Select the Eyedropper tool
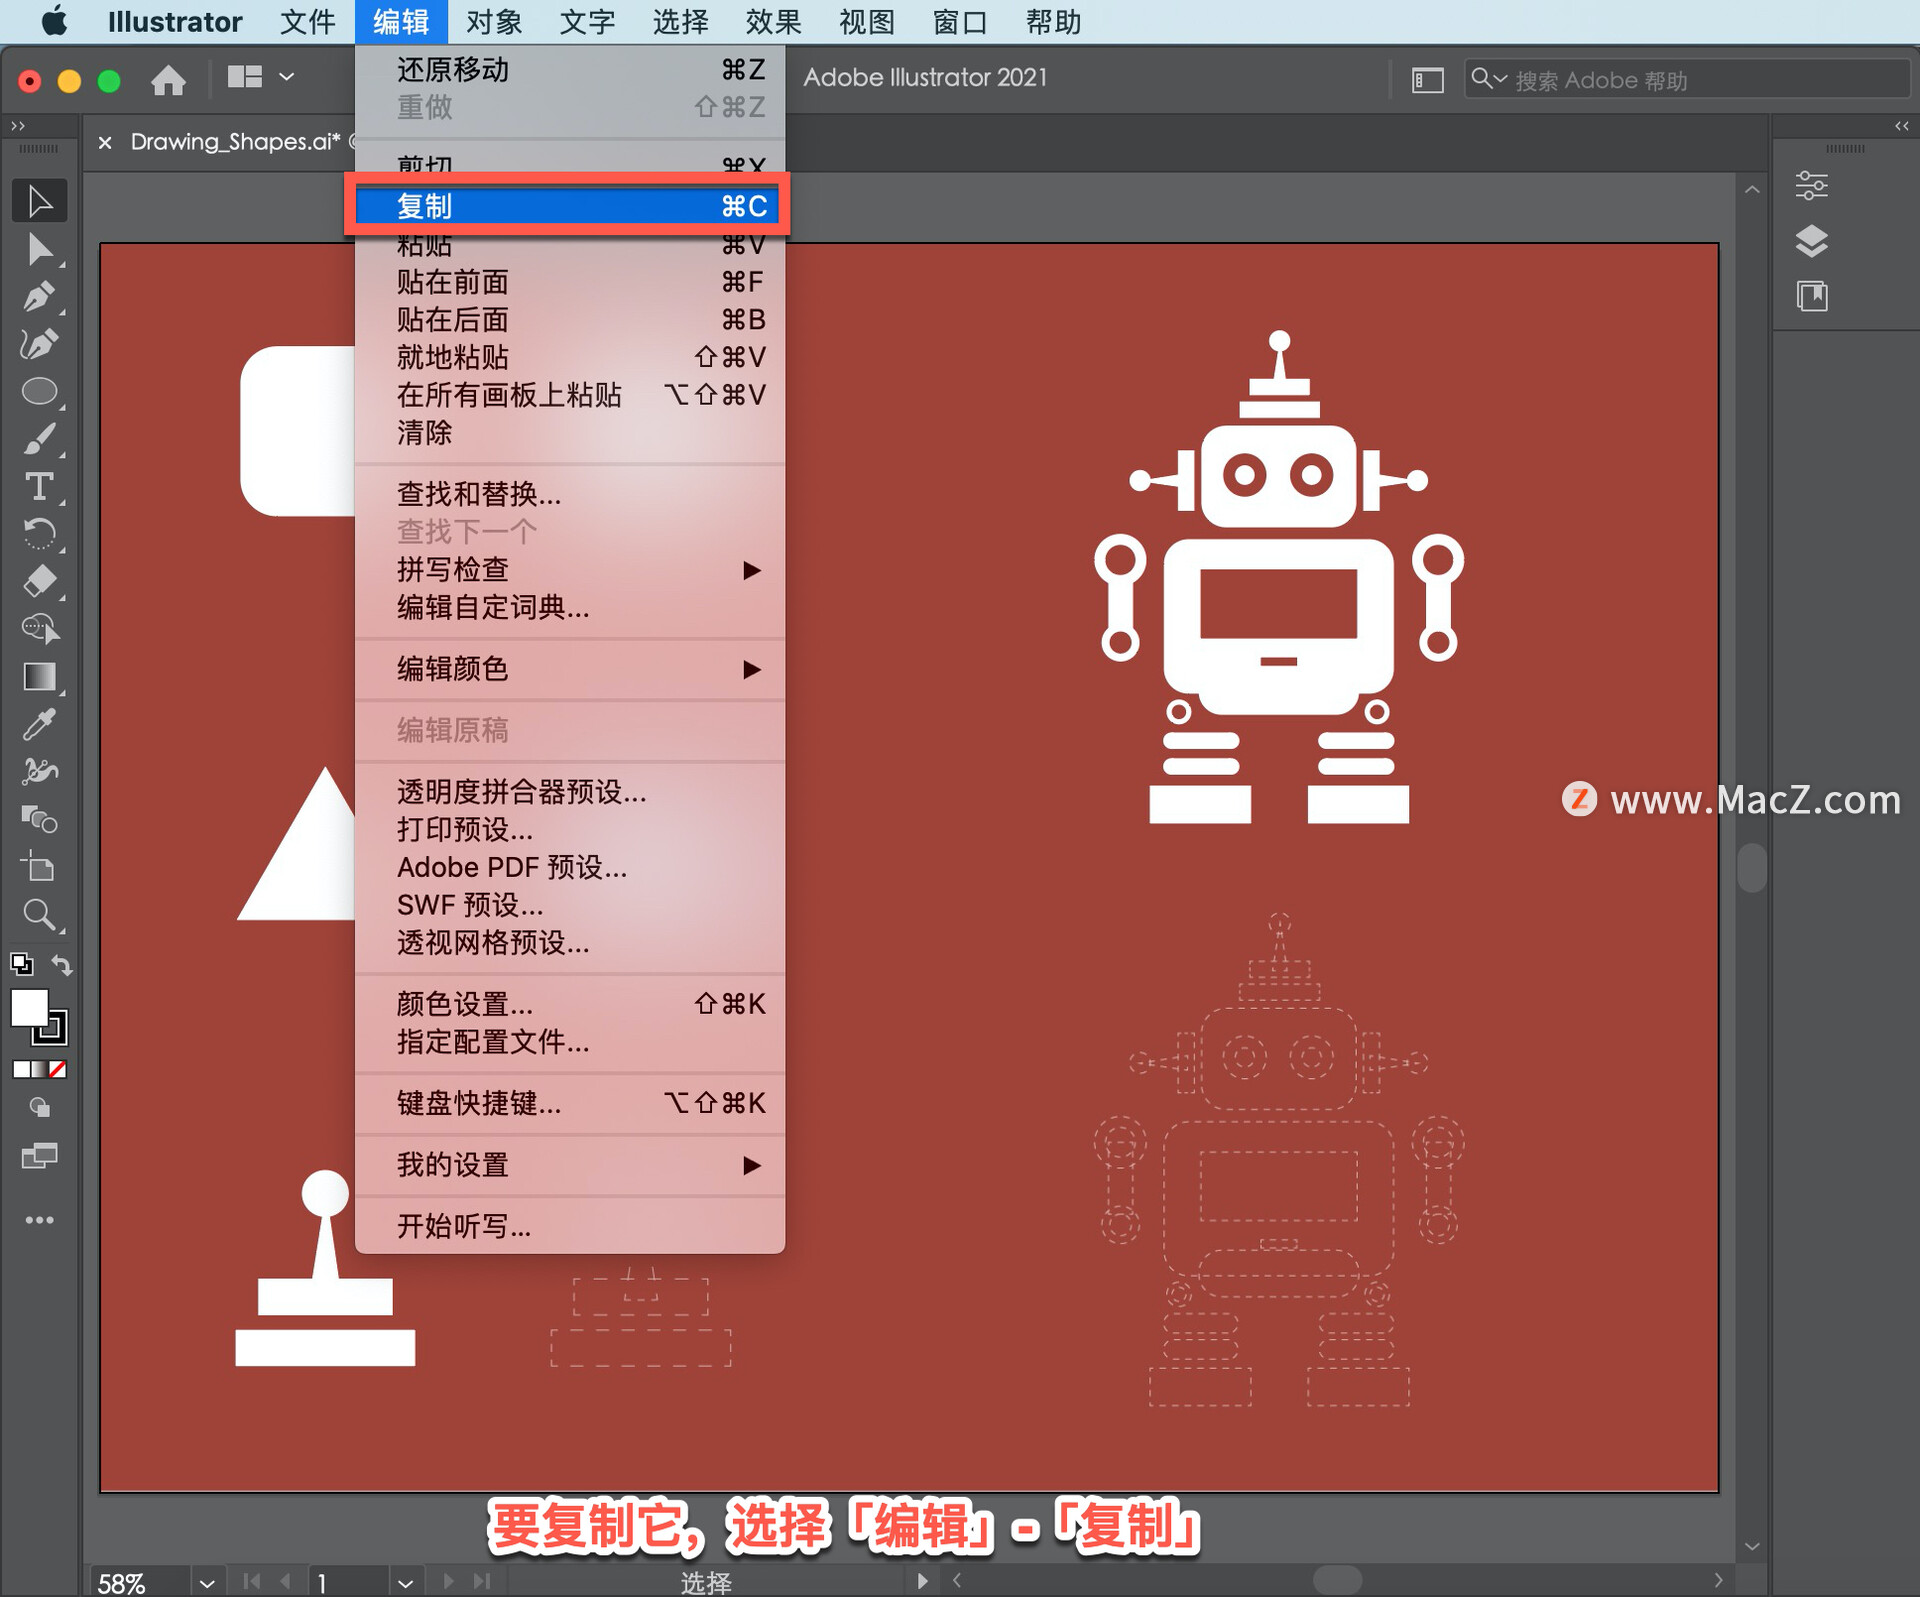The height and width of the screenshot is (1597, 1920). (40, 724)
